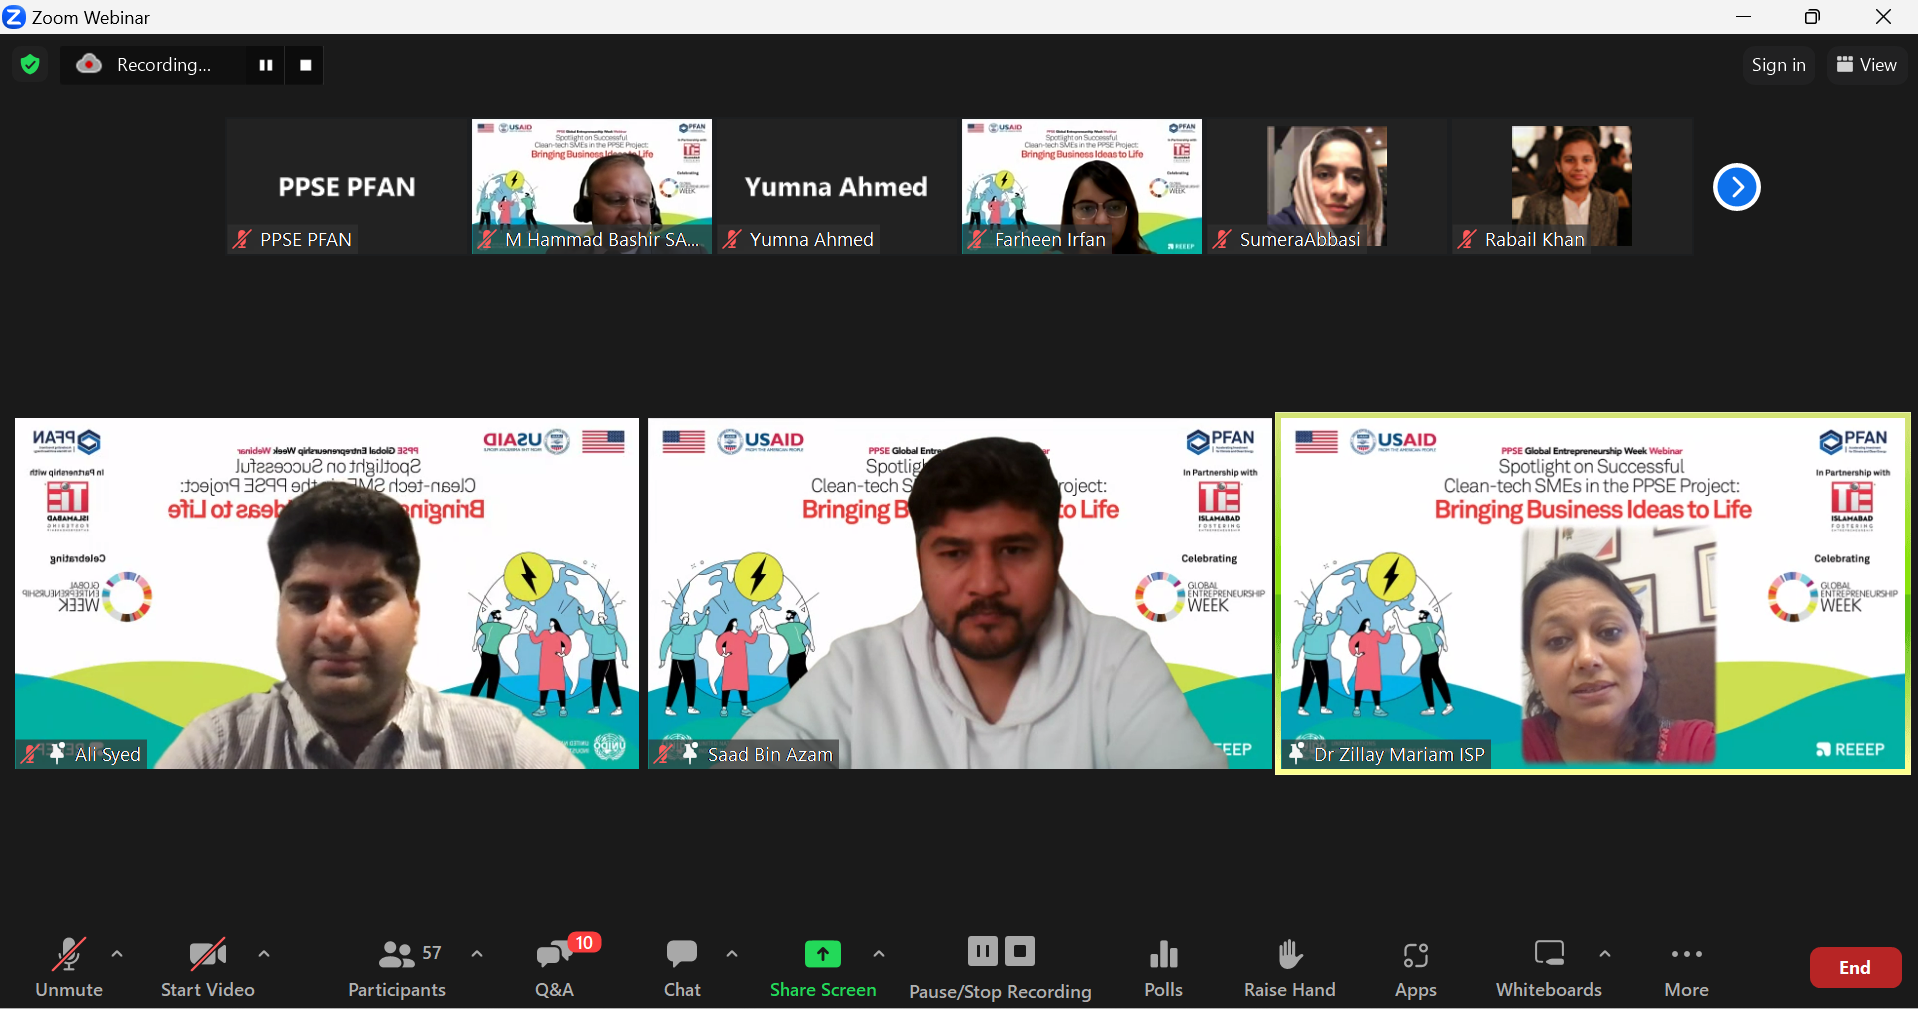Click the Sign in button

tap(1778, 65)
